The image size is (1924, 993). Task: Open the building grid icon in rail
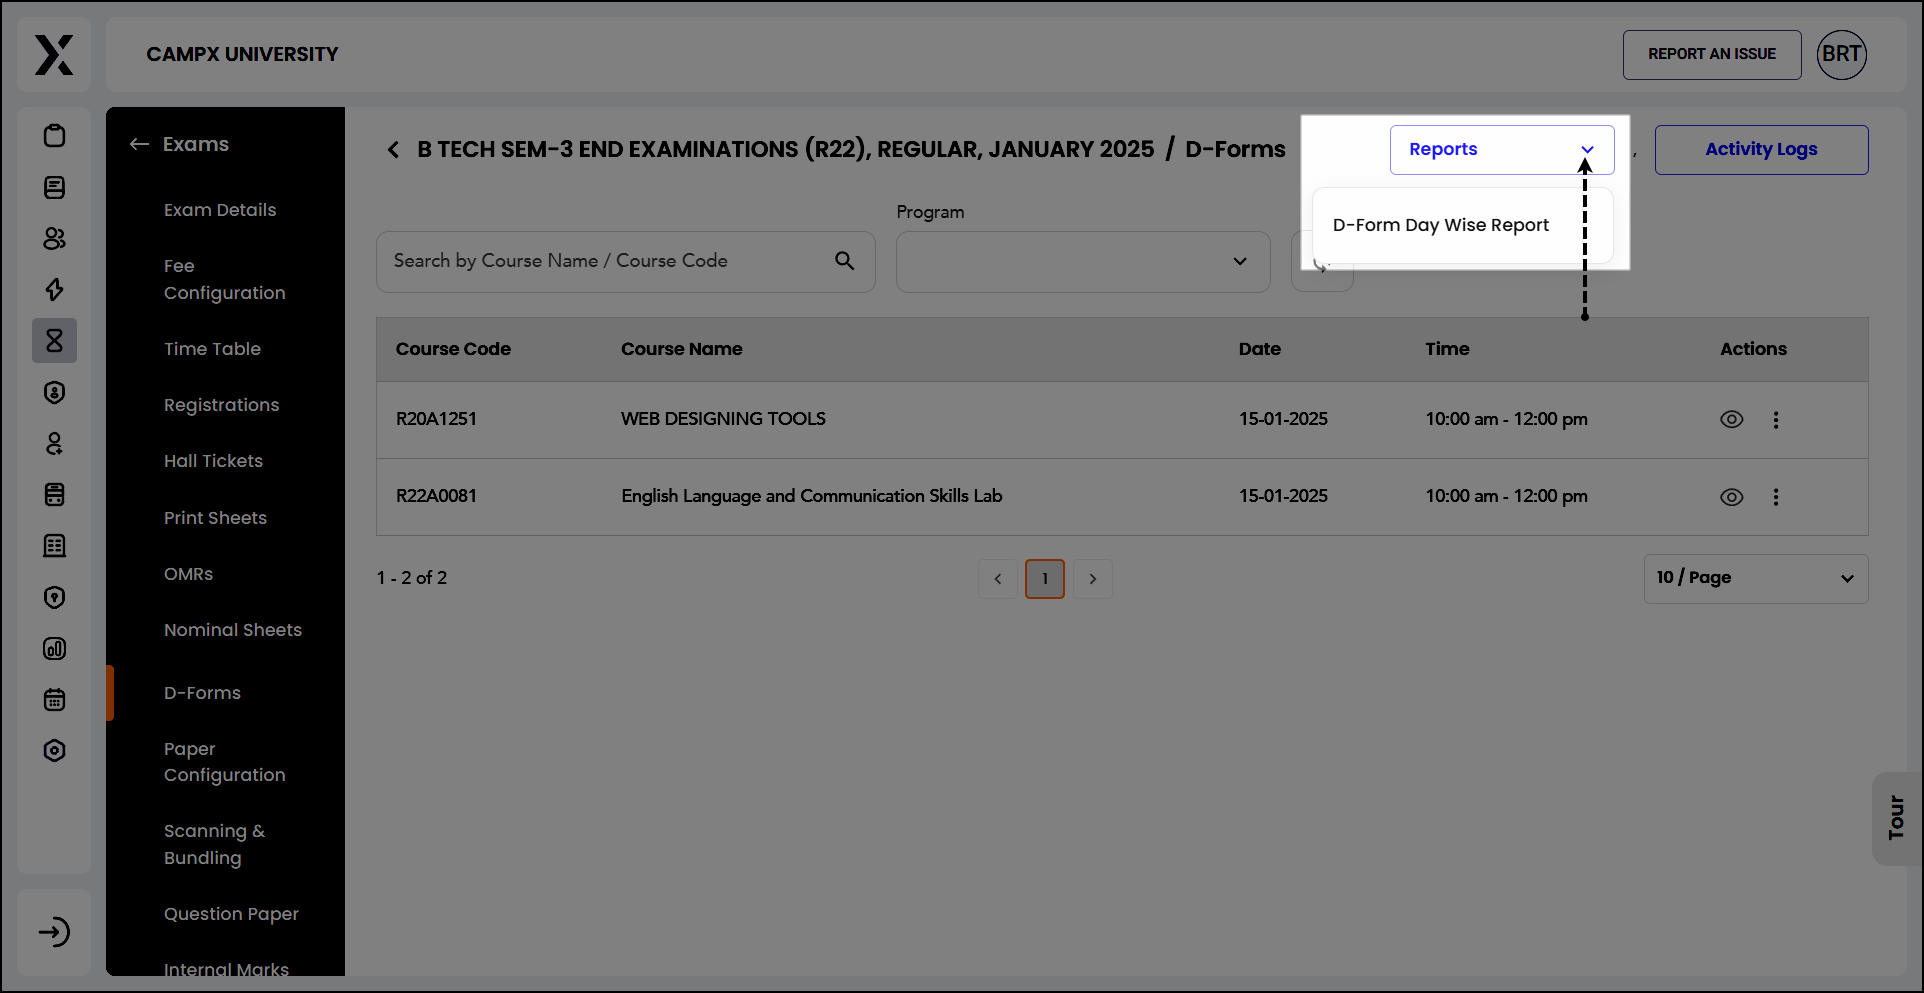coord(55,545)
